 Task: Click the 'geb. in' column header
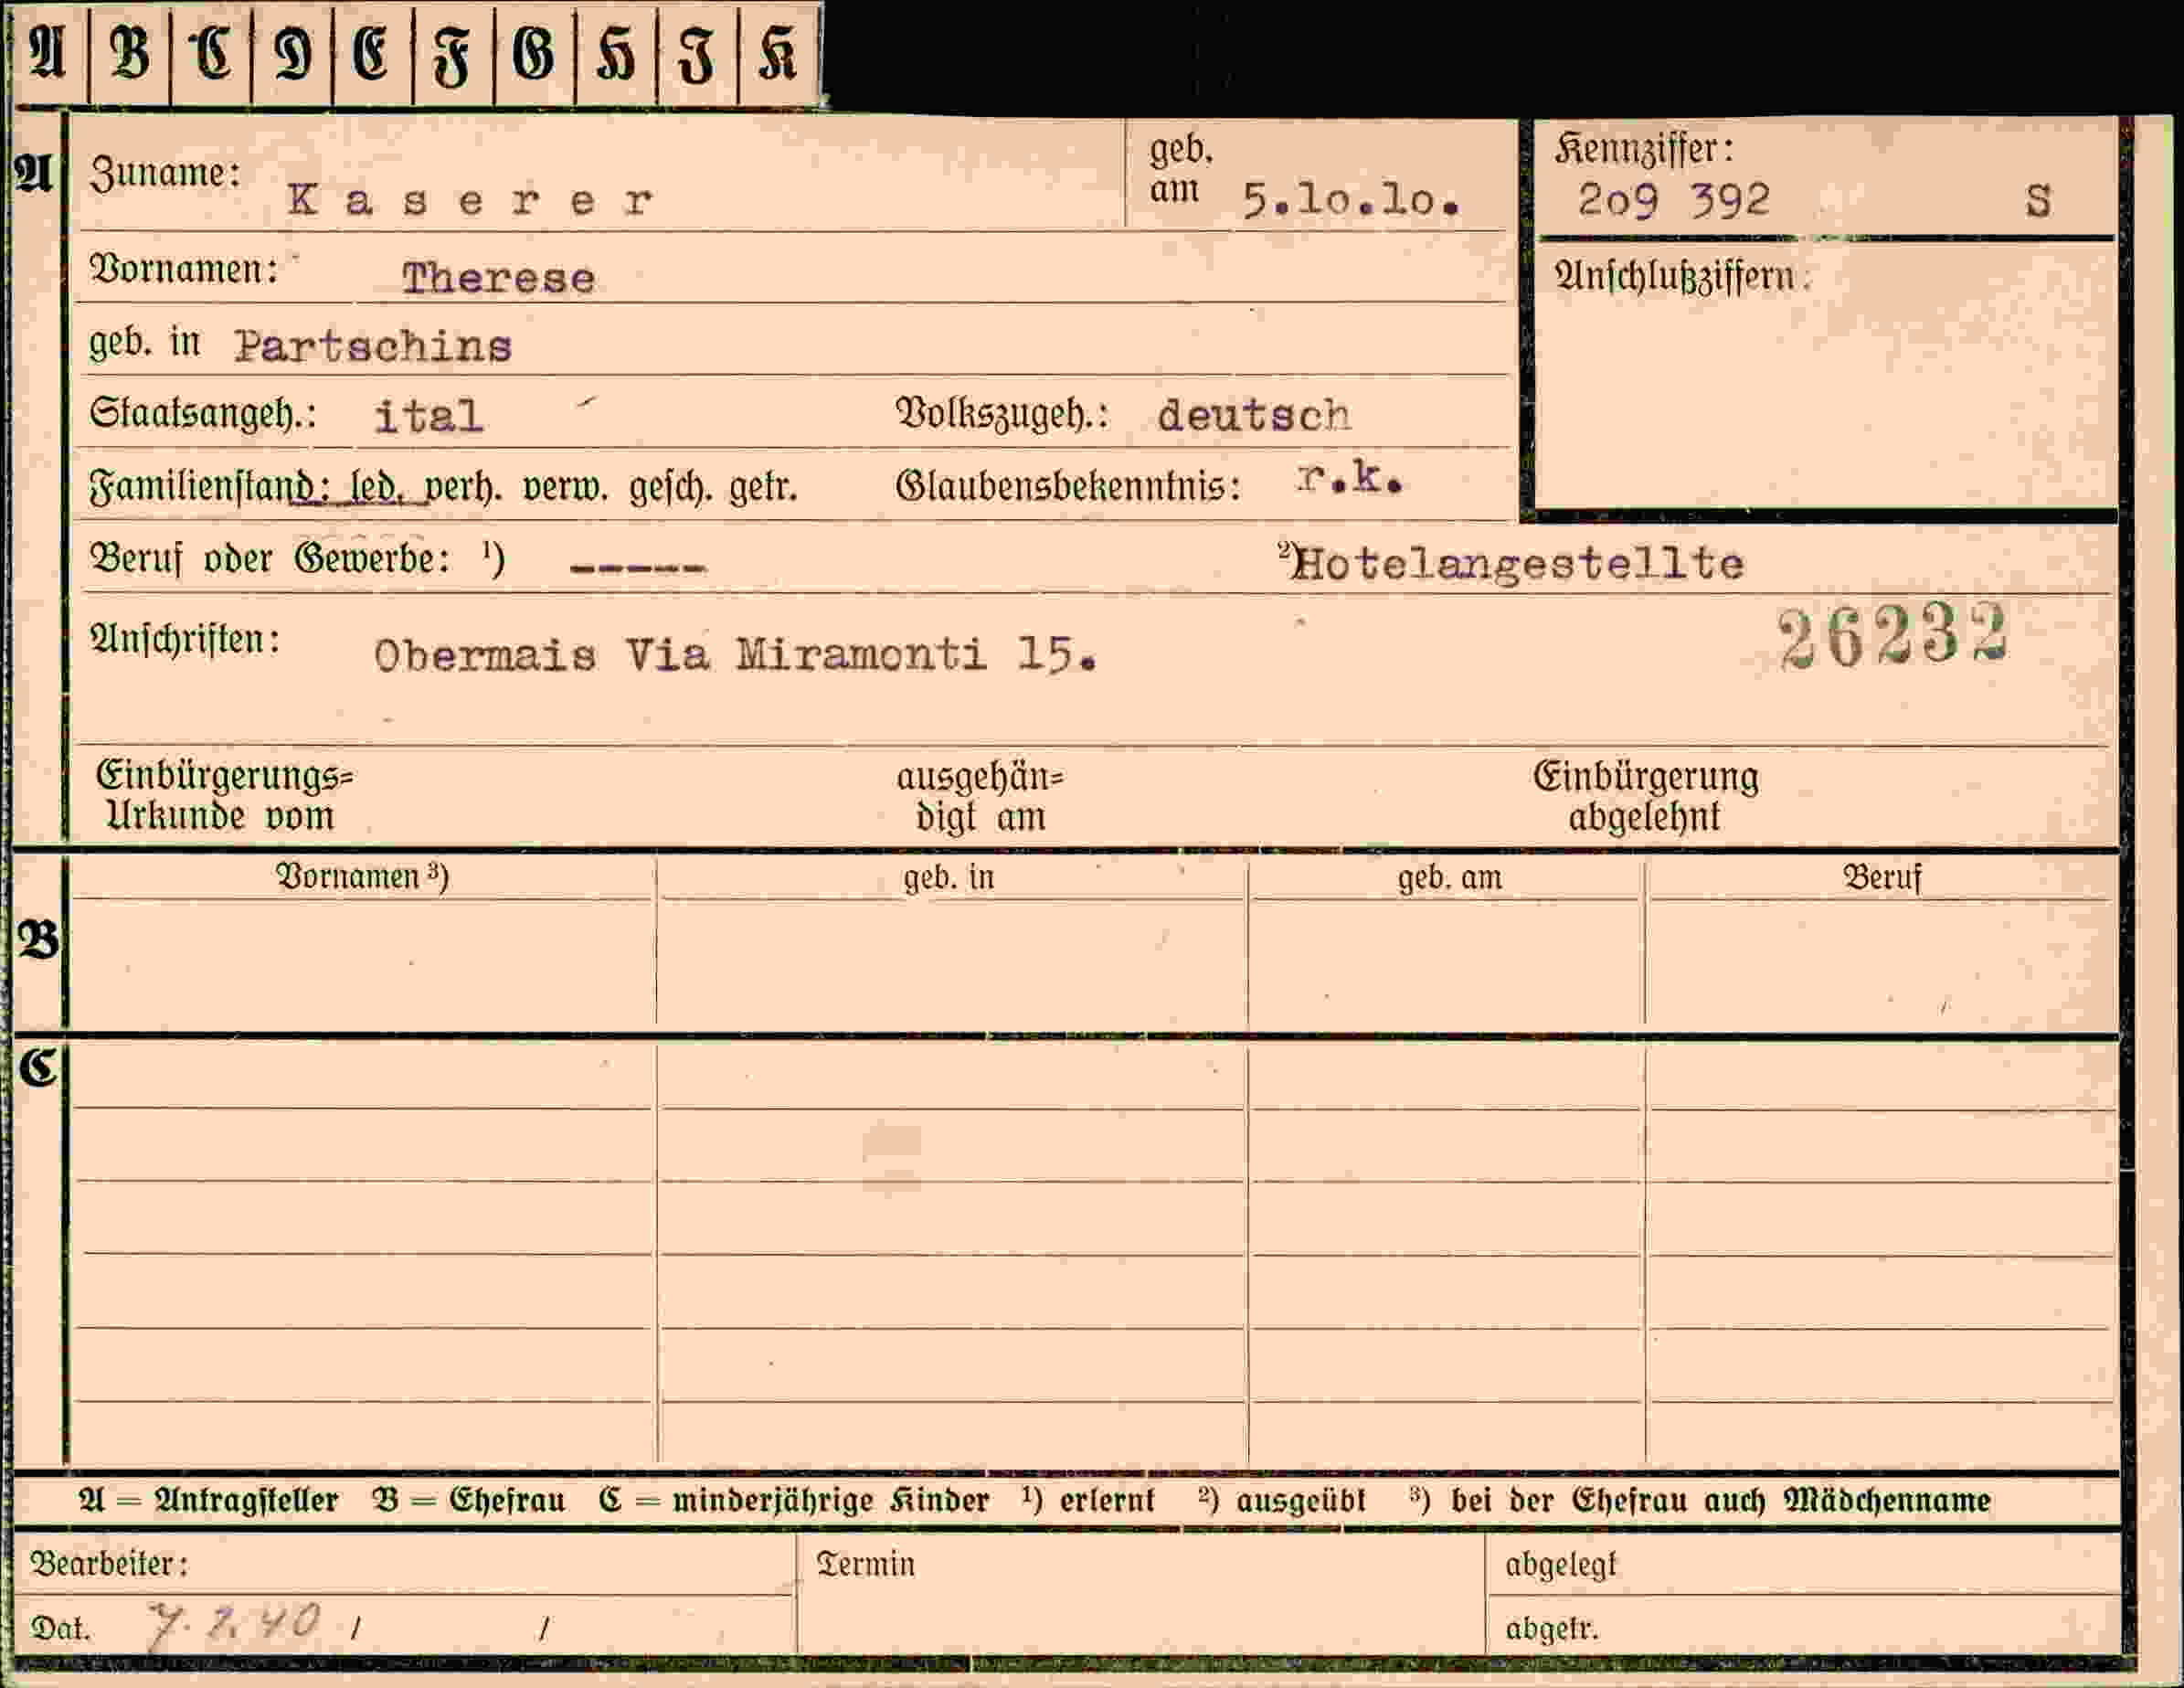[x=949, y=877]
